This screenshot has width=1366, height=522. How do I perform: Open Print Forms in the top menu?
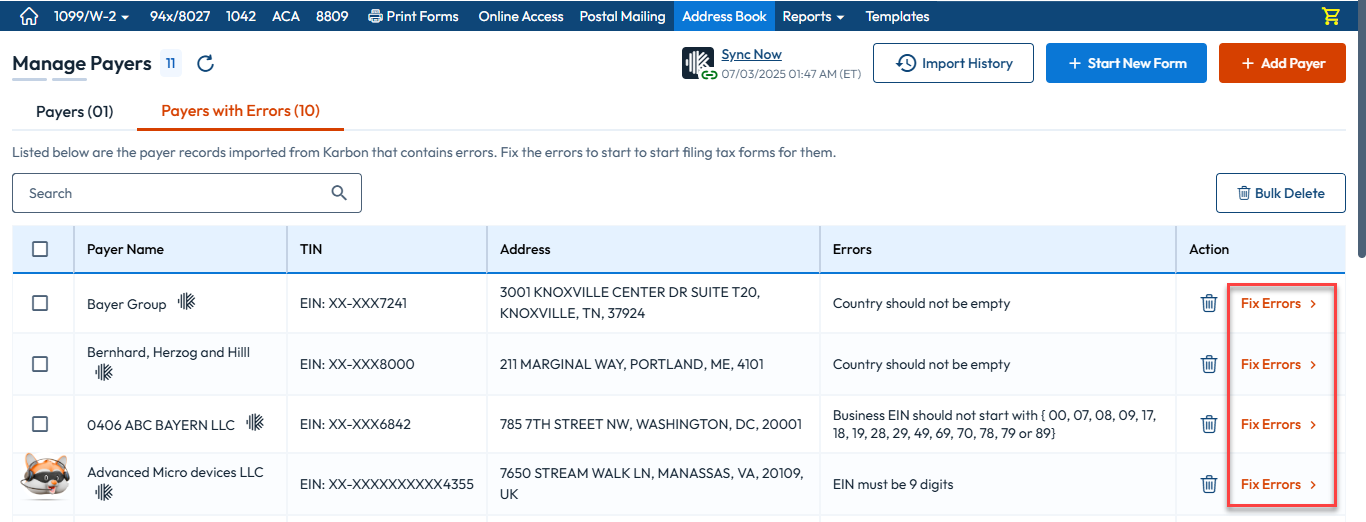(x=413, y=16)
